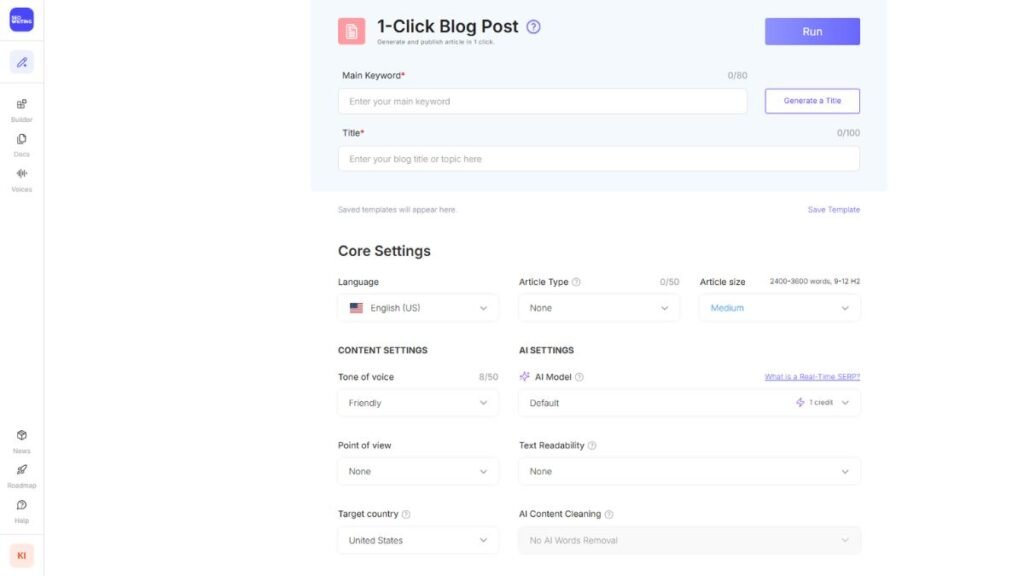Image resolution: width=1024 pixels, height=576 pixels.
Task: Expand the Language dropdown
Action: point(418,308)
